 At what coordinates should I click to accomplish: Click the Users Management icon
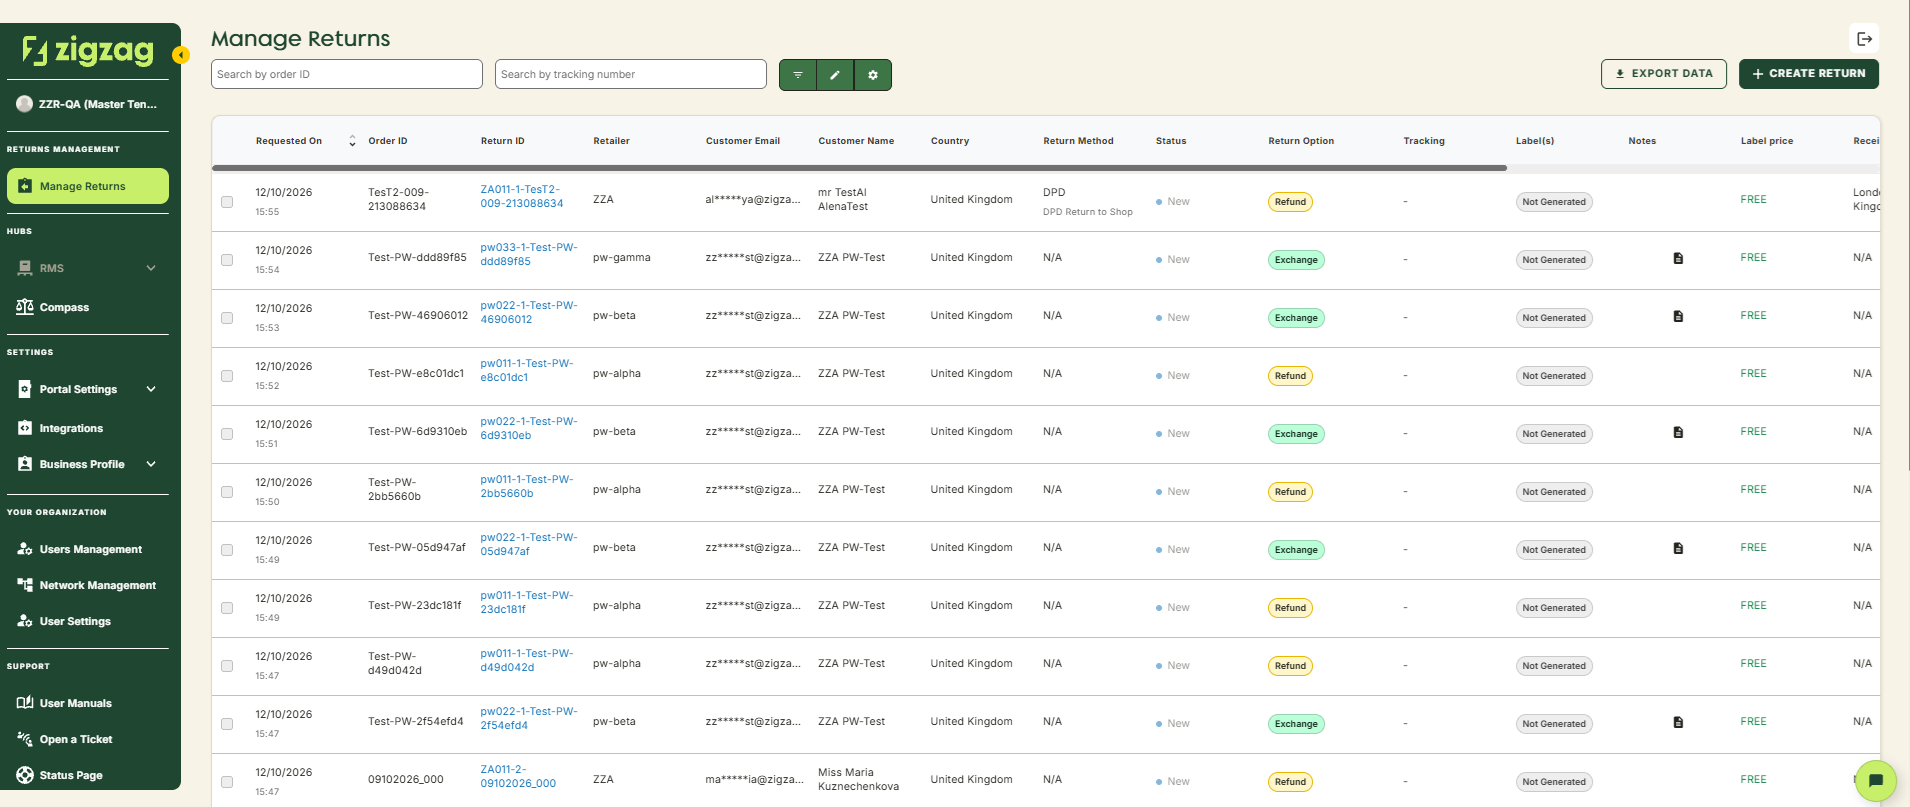(25, 549)
